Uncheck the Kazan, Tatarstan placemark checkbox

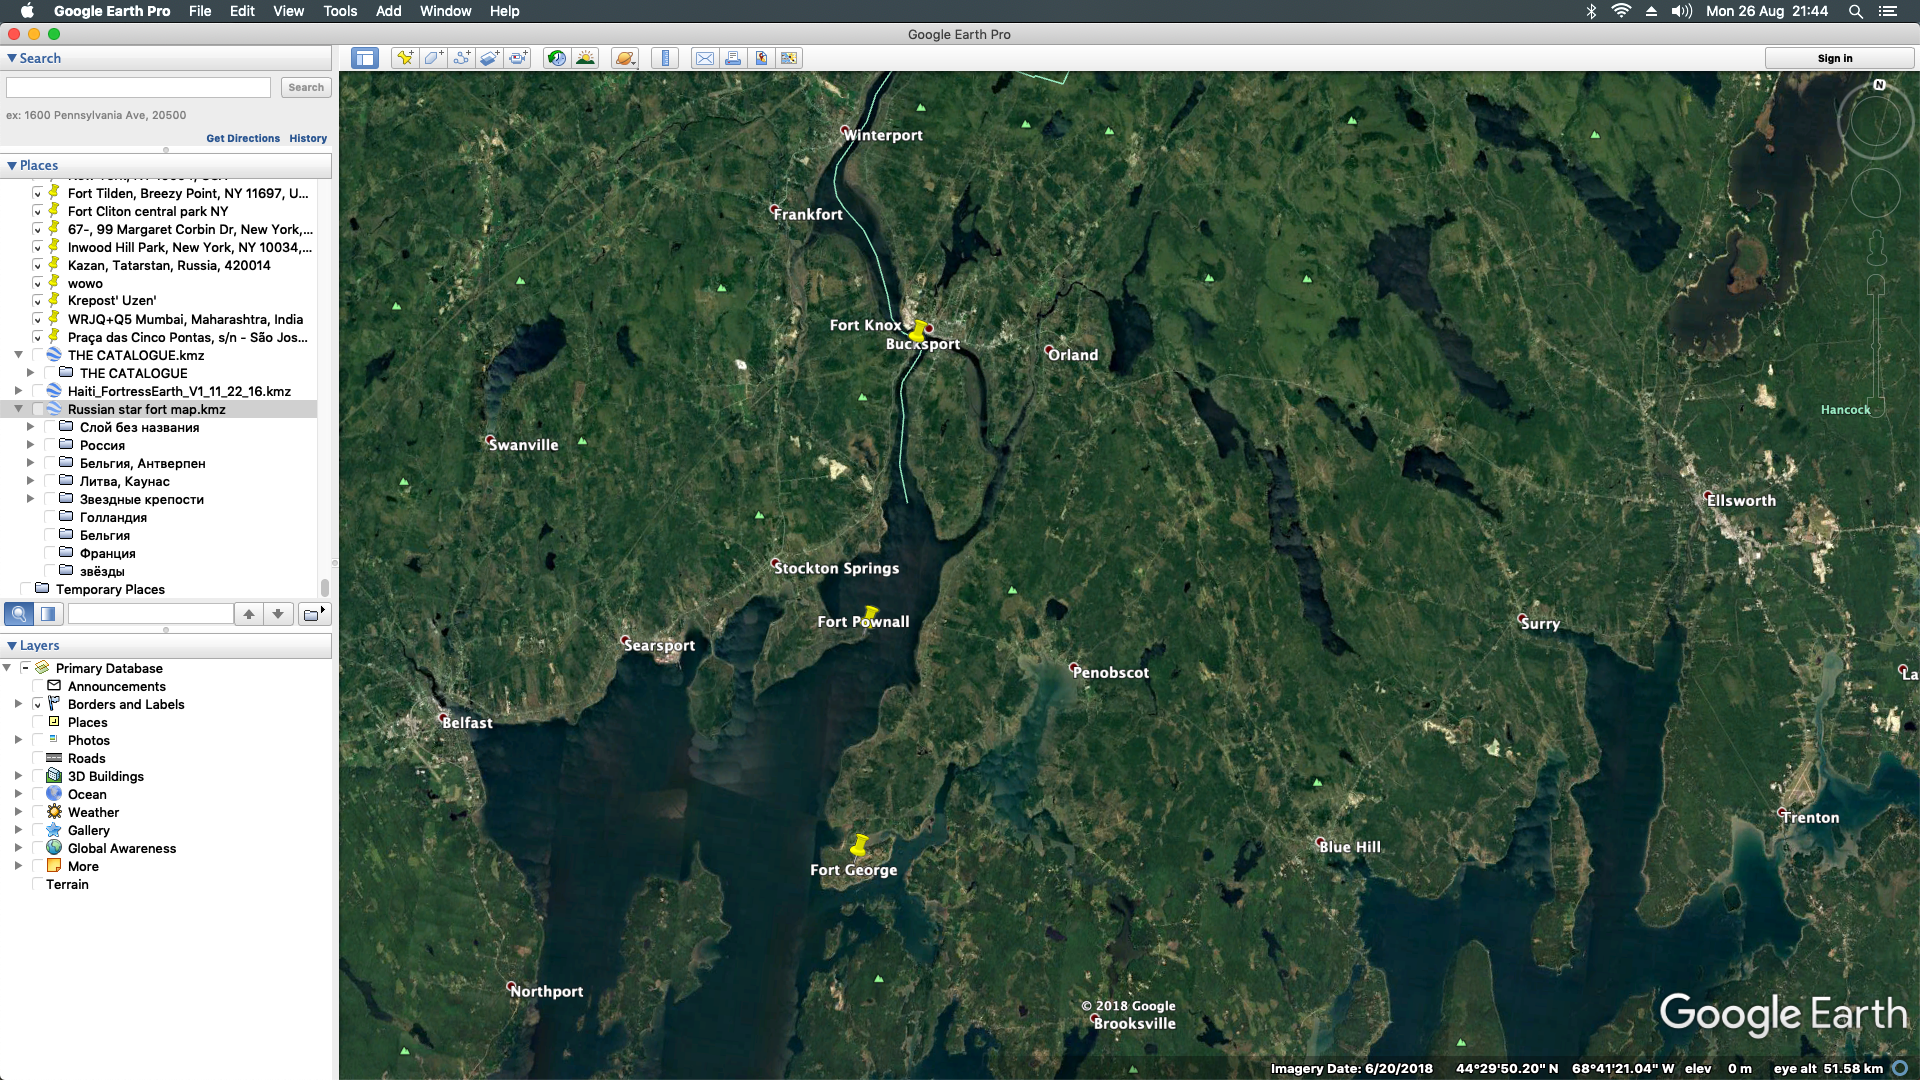point(39,265)
